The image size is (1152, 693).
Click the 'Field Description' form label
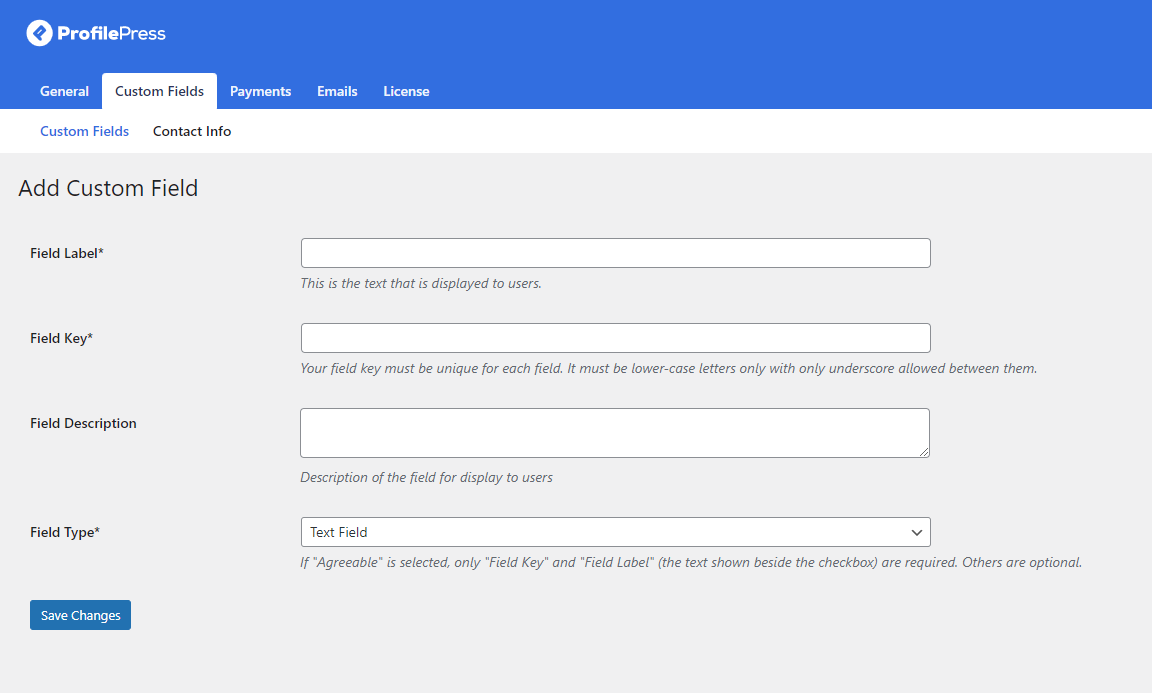[x=83, y=423]
